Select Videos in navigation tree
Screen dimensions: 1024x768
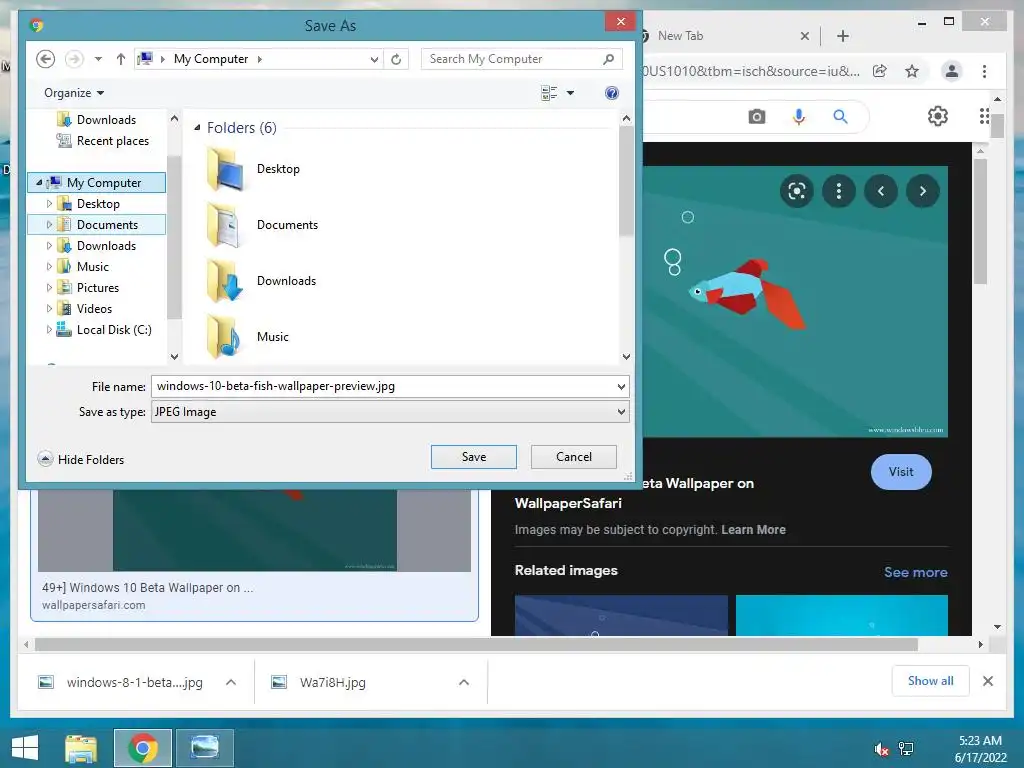tap(94, 308)
